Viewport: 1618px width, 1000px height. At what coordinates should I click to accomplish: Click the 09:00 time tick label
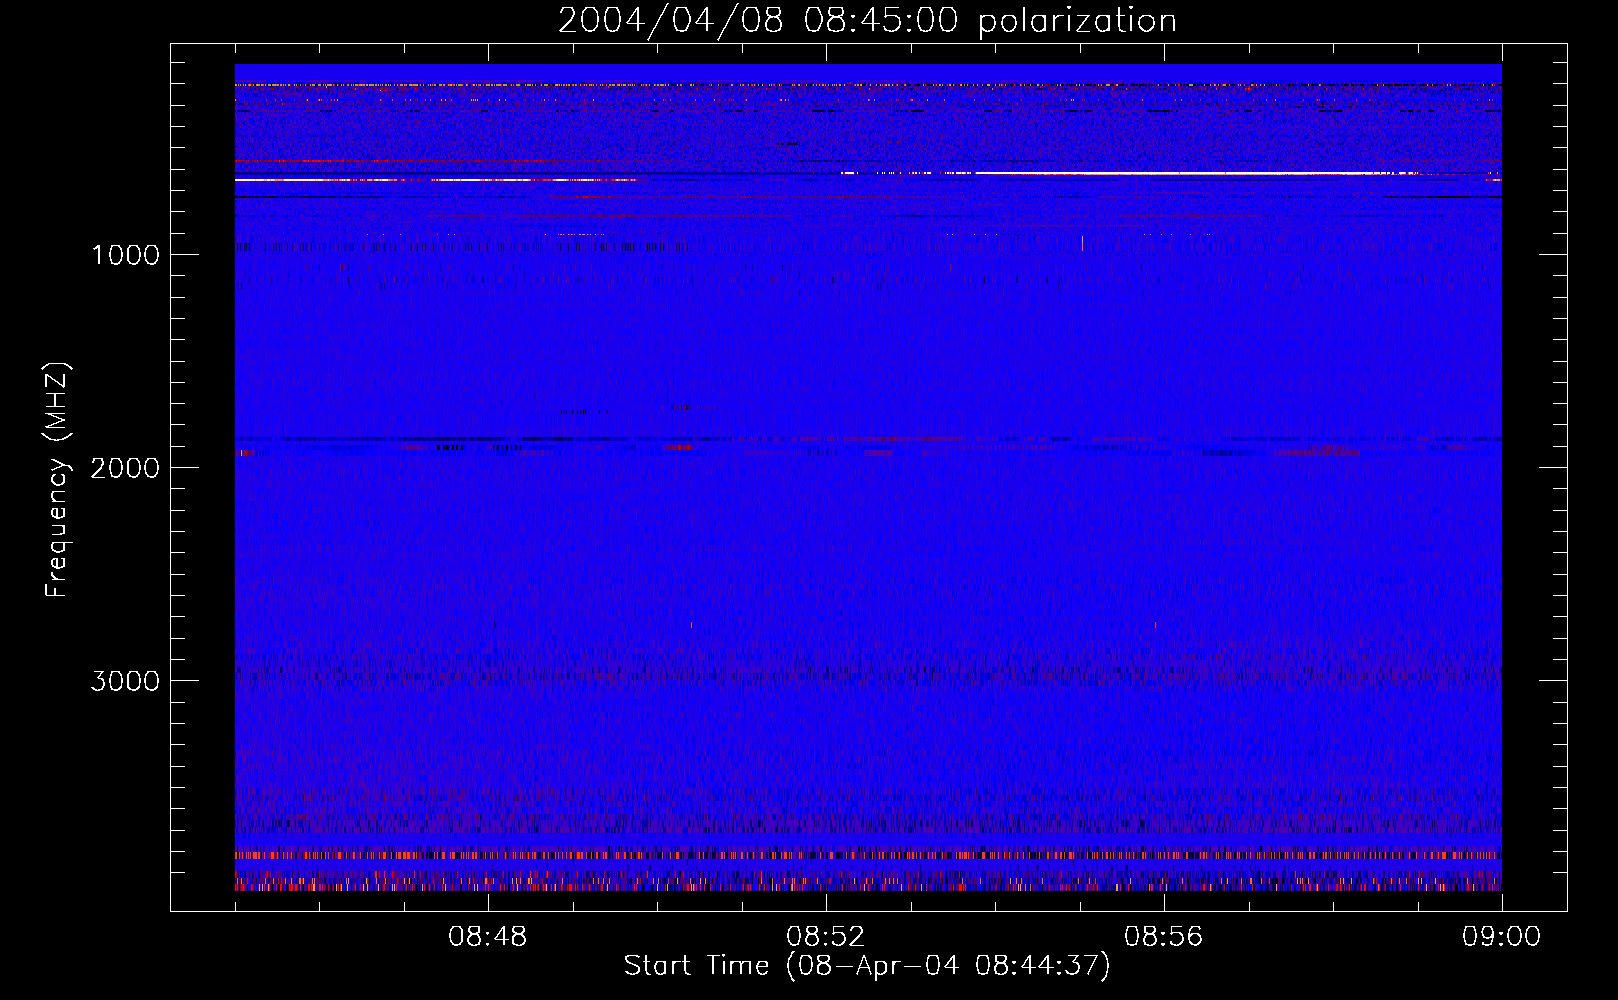[x=1502, y=937]
